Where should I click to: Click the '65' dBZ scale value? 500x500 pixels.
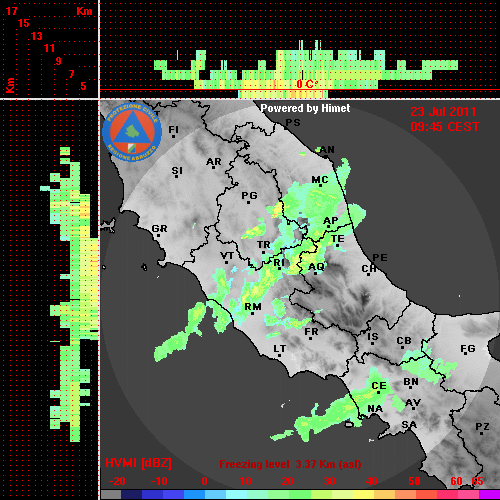pyautogui.click(x=477, y=481)
